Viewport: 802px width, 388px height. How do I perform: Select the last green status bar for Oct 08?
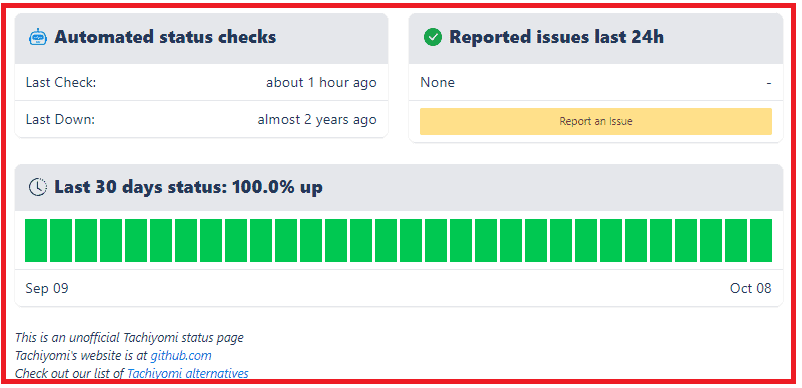tap(761, 240)
